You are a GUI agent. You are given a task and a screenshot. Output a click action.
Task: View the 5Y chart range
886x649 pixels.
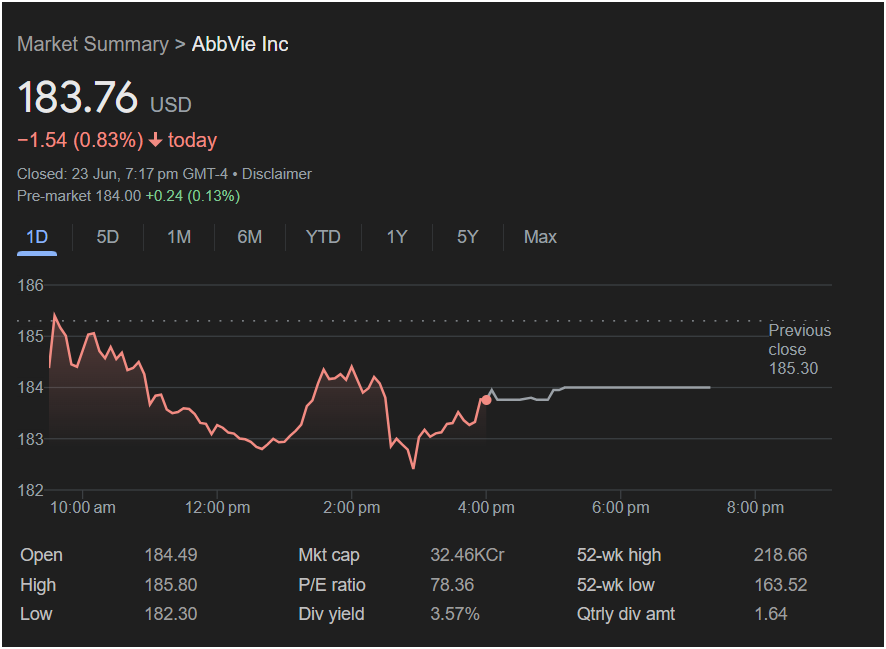(x=467, y=237)
